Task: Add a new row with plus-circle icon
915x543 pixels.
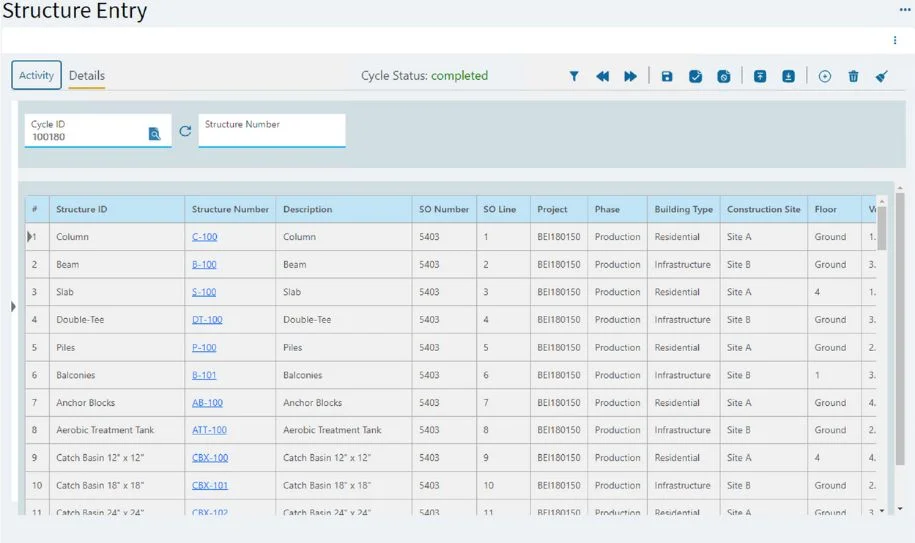Action: coord(824,76)
